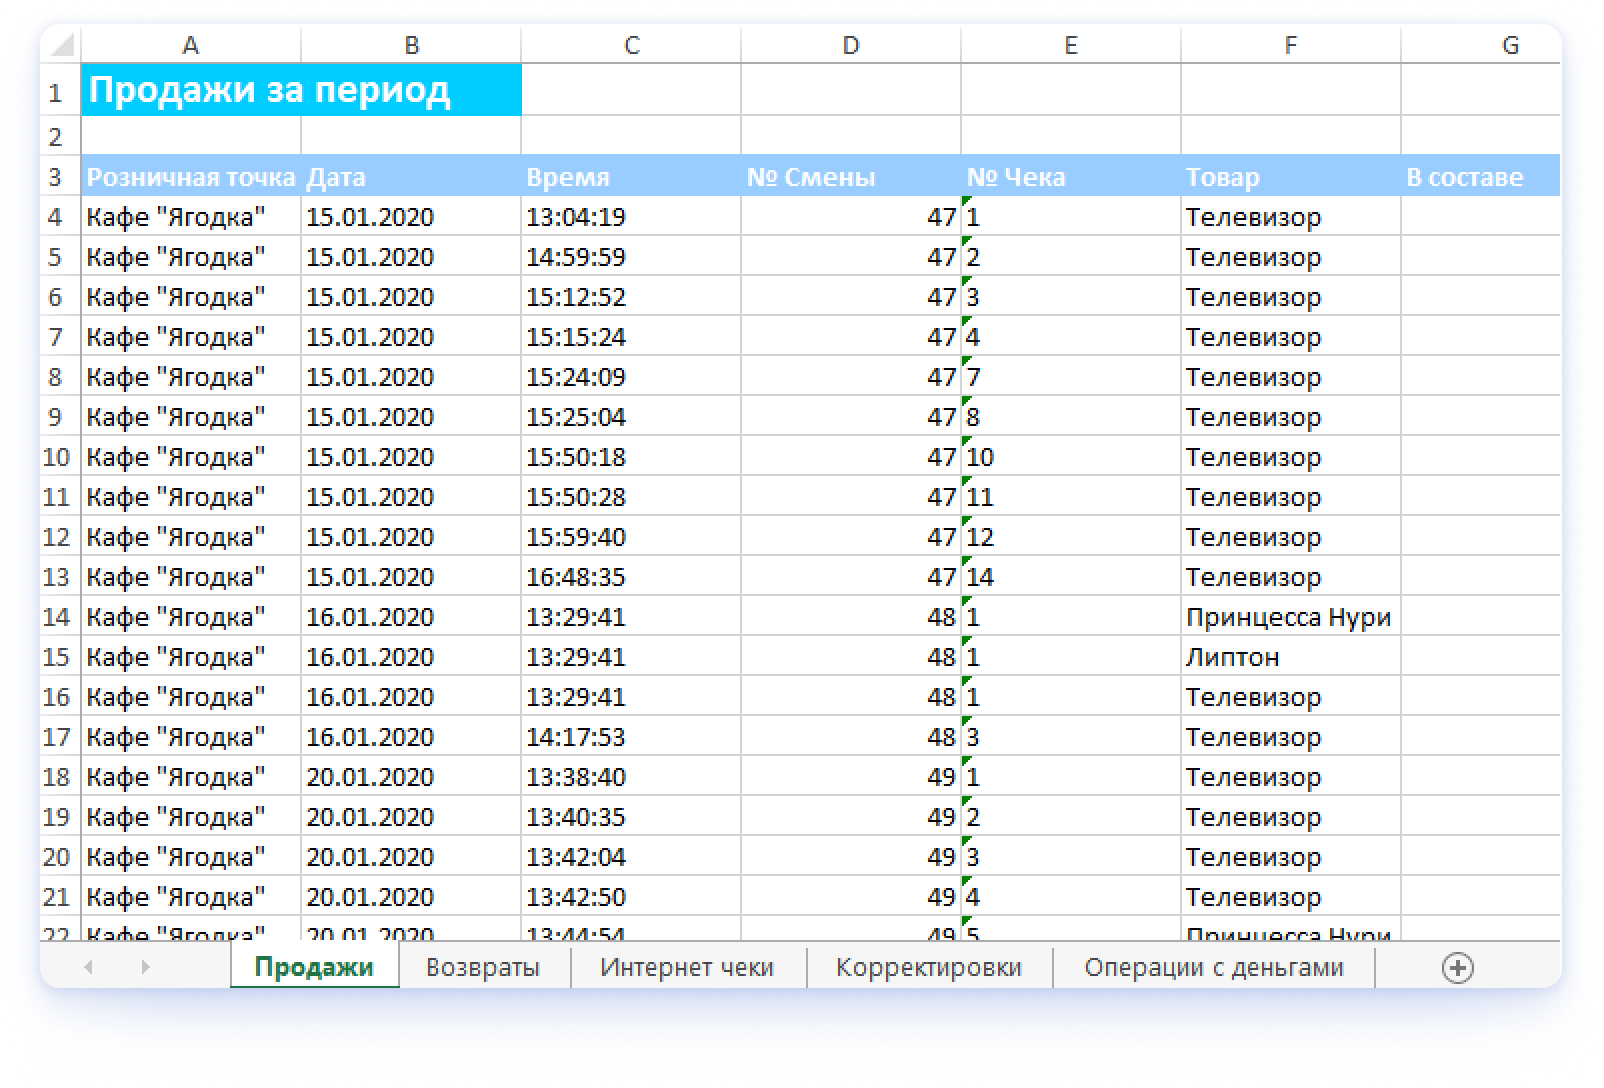Image resolution: width=1604 pixels, height=1088 pixels.
Task: Click the № Смены header cell
Action: (851, 176)
